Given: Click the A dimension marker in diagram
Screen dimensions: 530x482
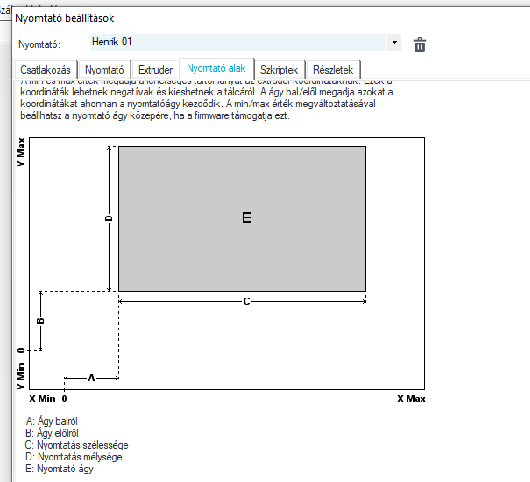Looking at the screenshot, I should click(x=91, y=378).
